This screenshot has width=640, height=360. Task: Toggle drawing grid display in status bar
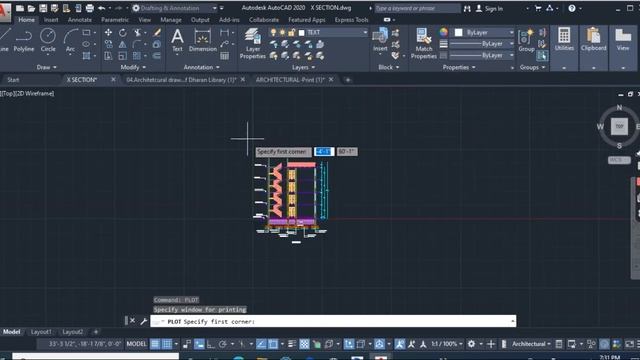[155, 344]
